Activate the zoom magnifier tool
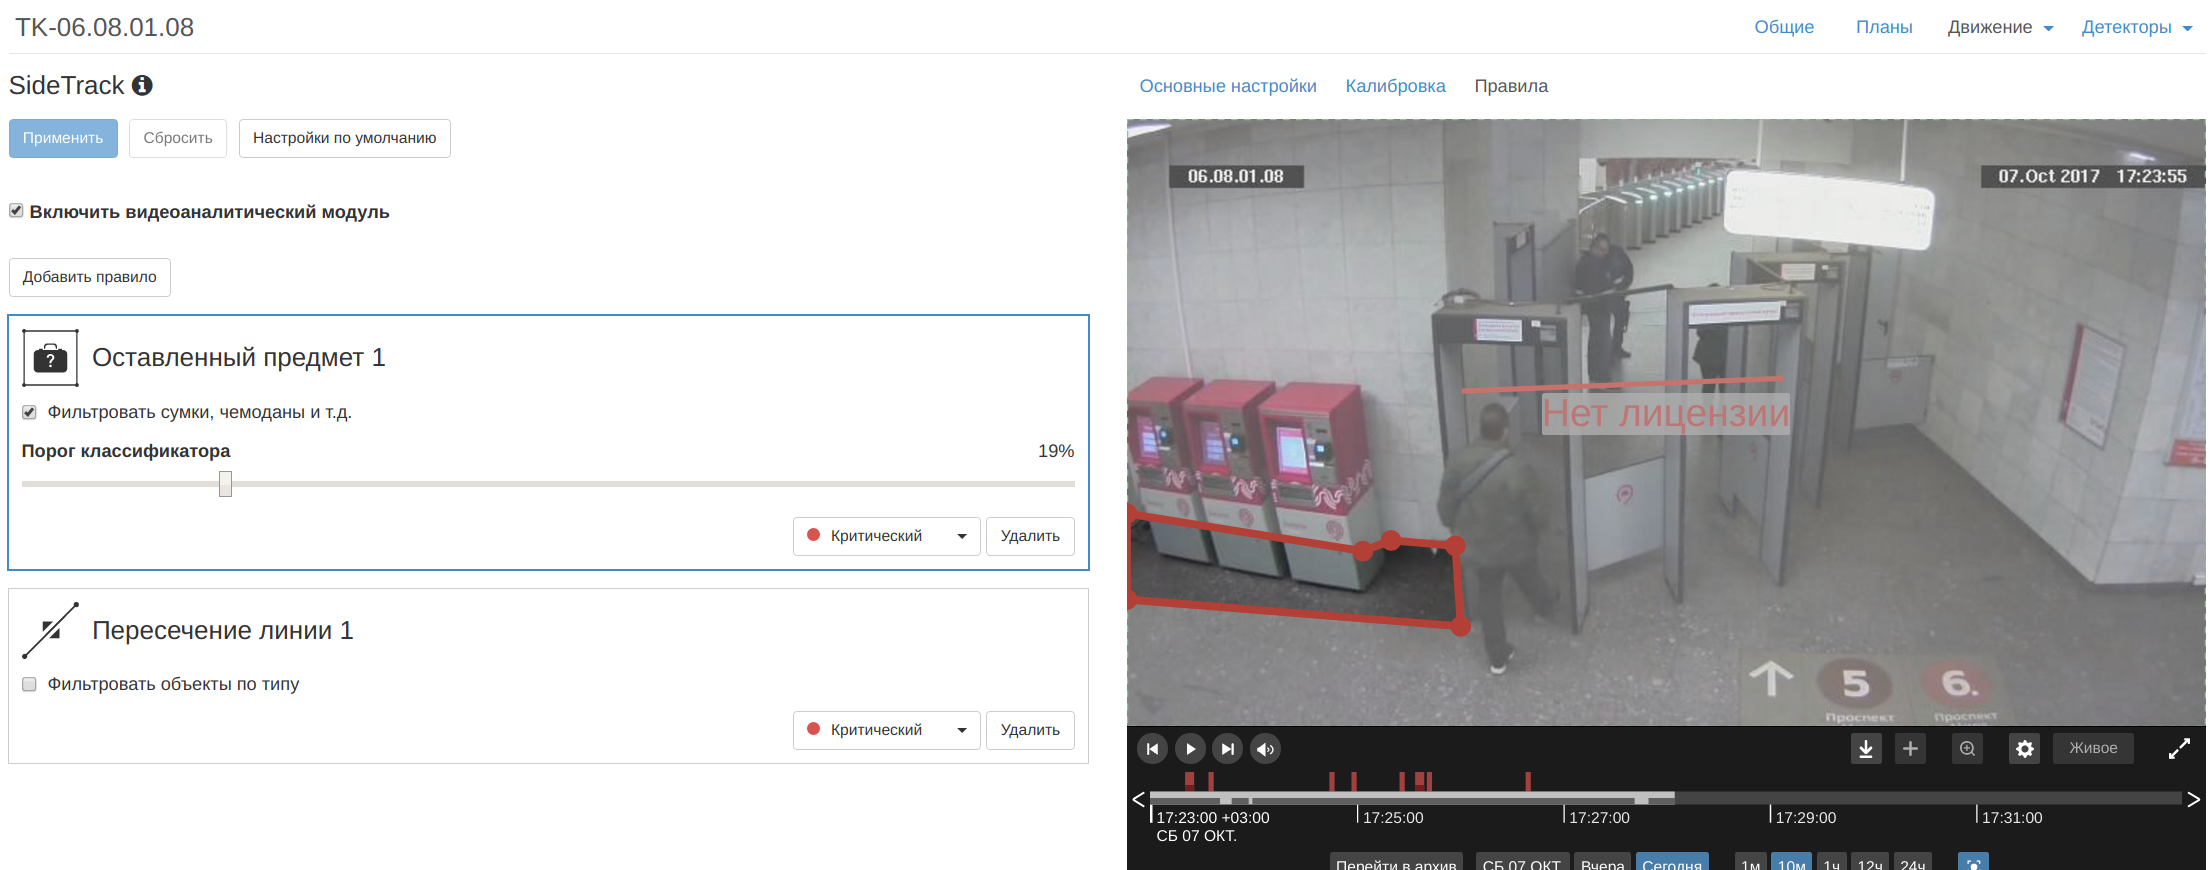The image size is (2211, 870). coord(1967,748)
